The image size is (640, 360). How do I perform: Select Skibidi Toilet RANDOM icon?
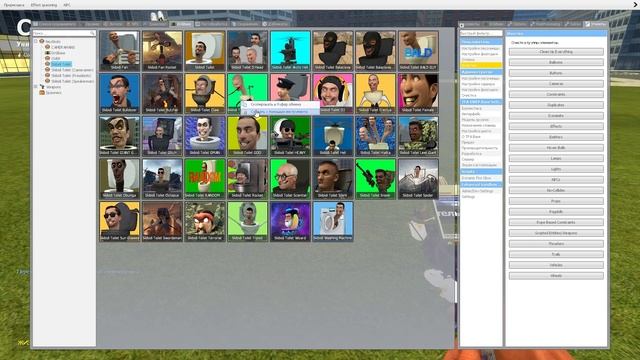coord(204,179)
